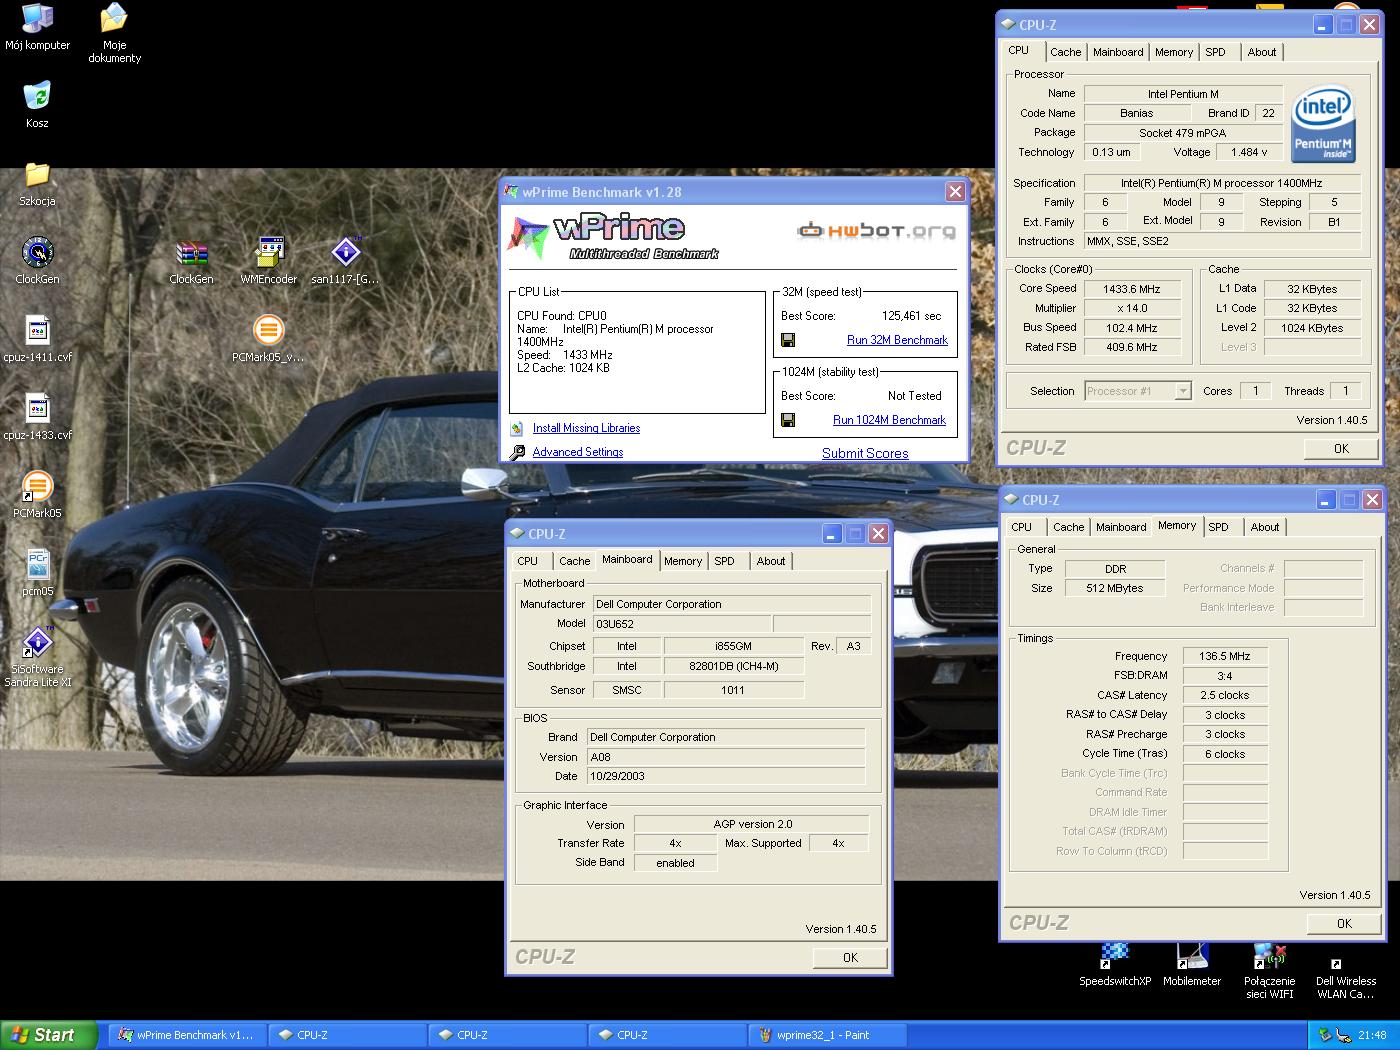Launch the Mobilemeter shortcut icon
This screenshot has width=1400, height=1050.
(x=1192, y=955)
